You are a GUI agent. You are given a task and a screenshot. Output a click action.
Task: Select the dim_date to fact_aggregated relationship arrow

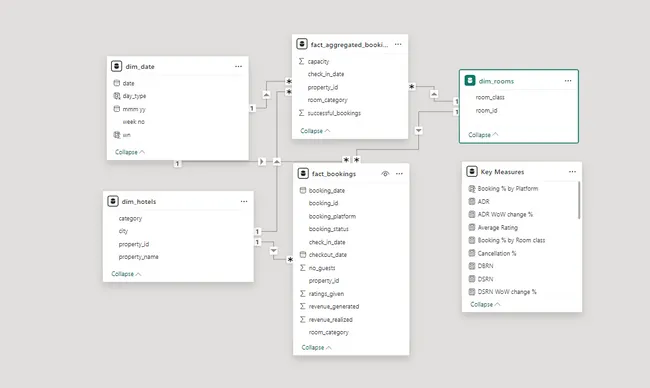266,95
